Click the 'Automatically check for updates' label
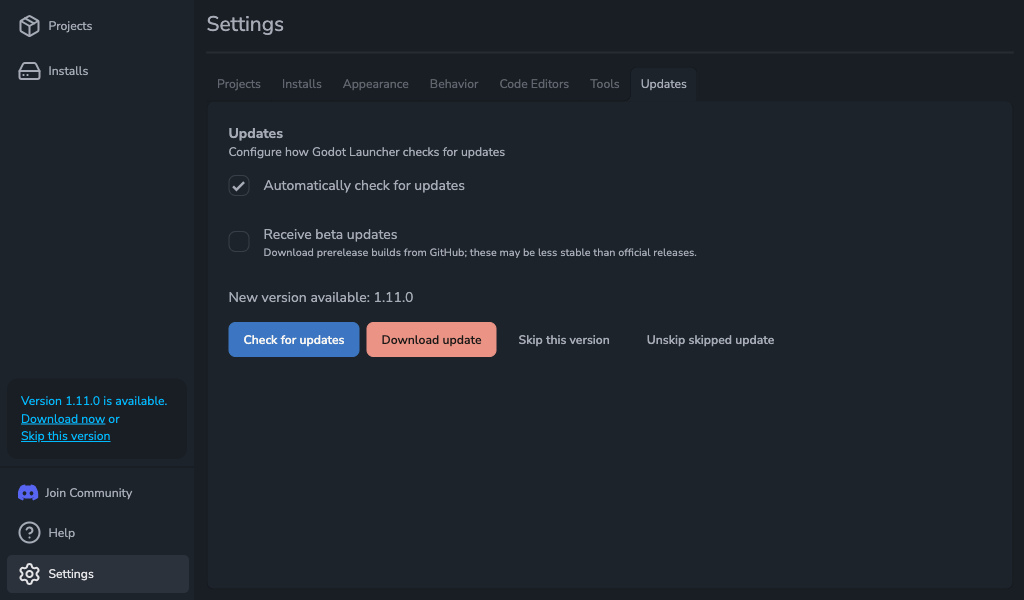 click(364, 185)
